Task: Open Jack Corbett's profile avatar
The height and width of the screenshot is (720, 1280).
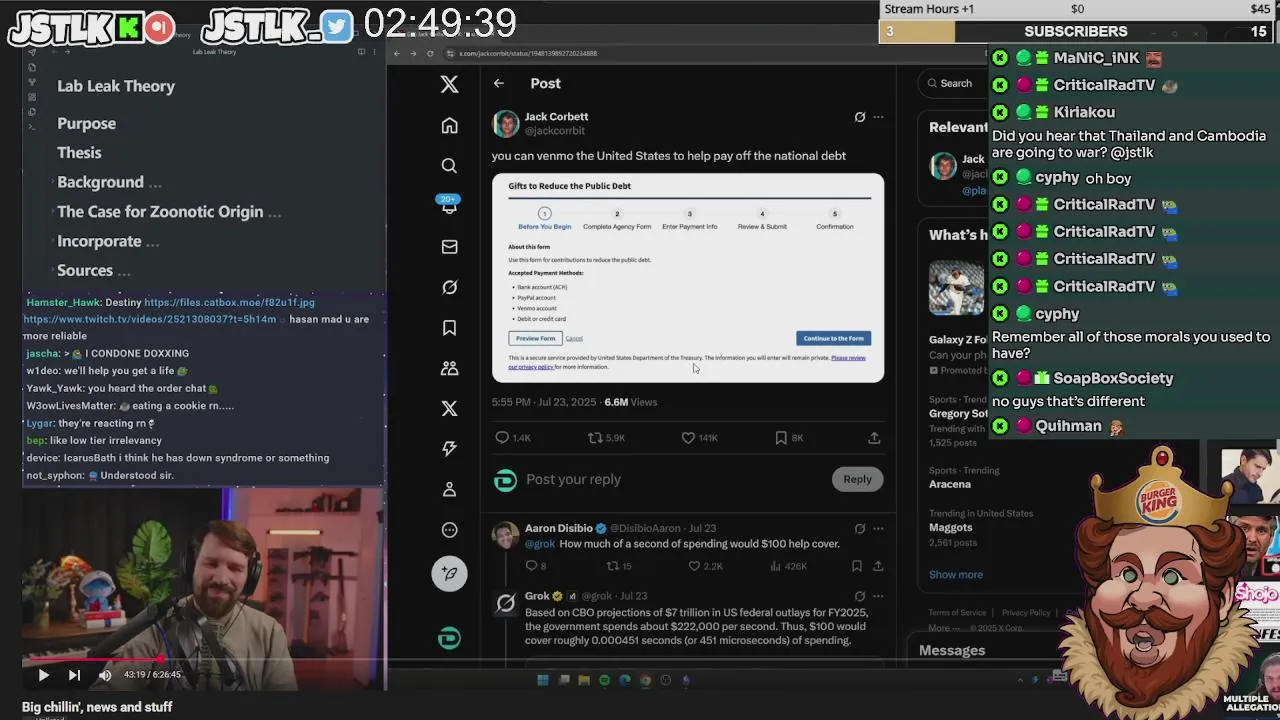Action: click(x=506, y=123)
